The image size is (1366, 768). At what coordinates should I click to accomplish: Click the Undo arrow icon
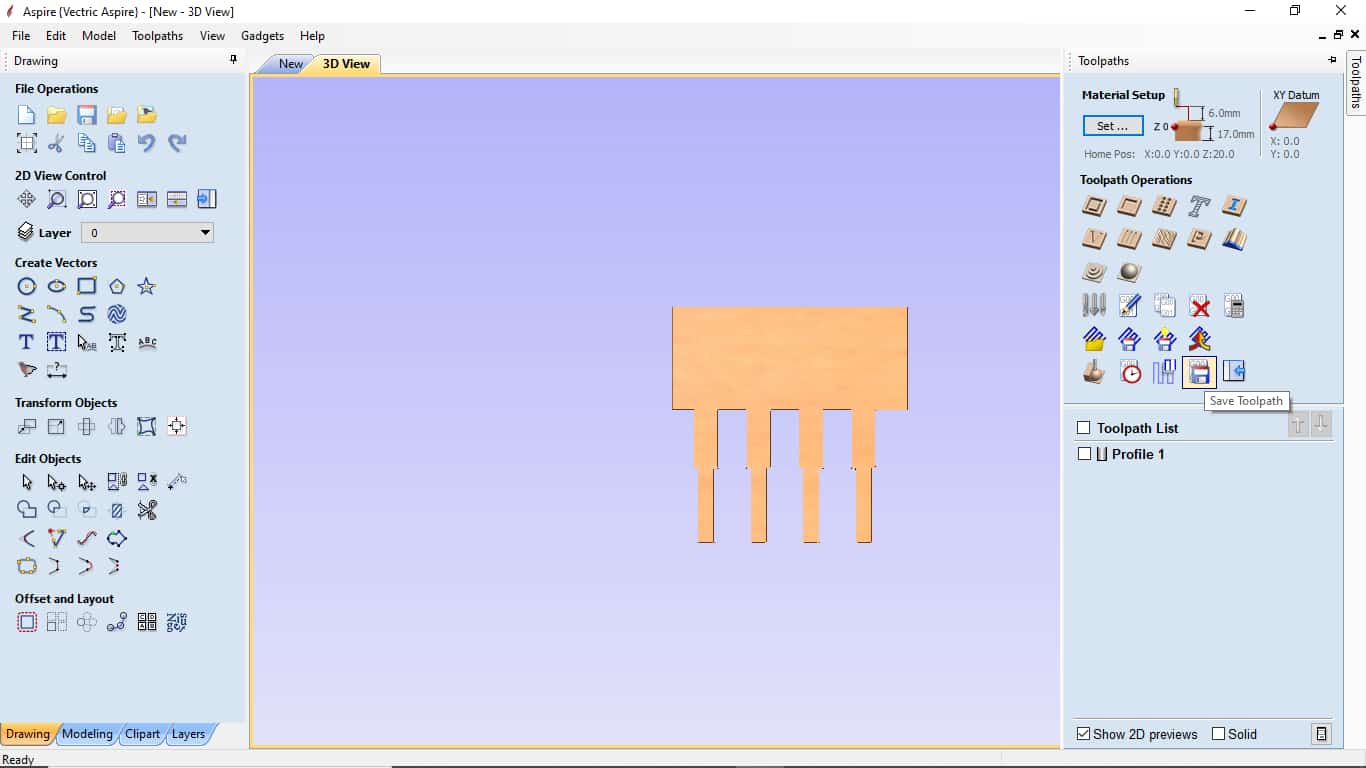point(147,143)
